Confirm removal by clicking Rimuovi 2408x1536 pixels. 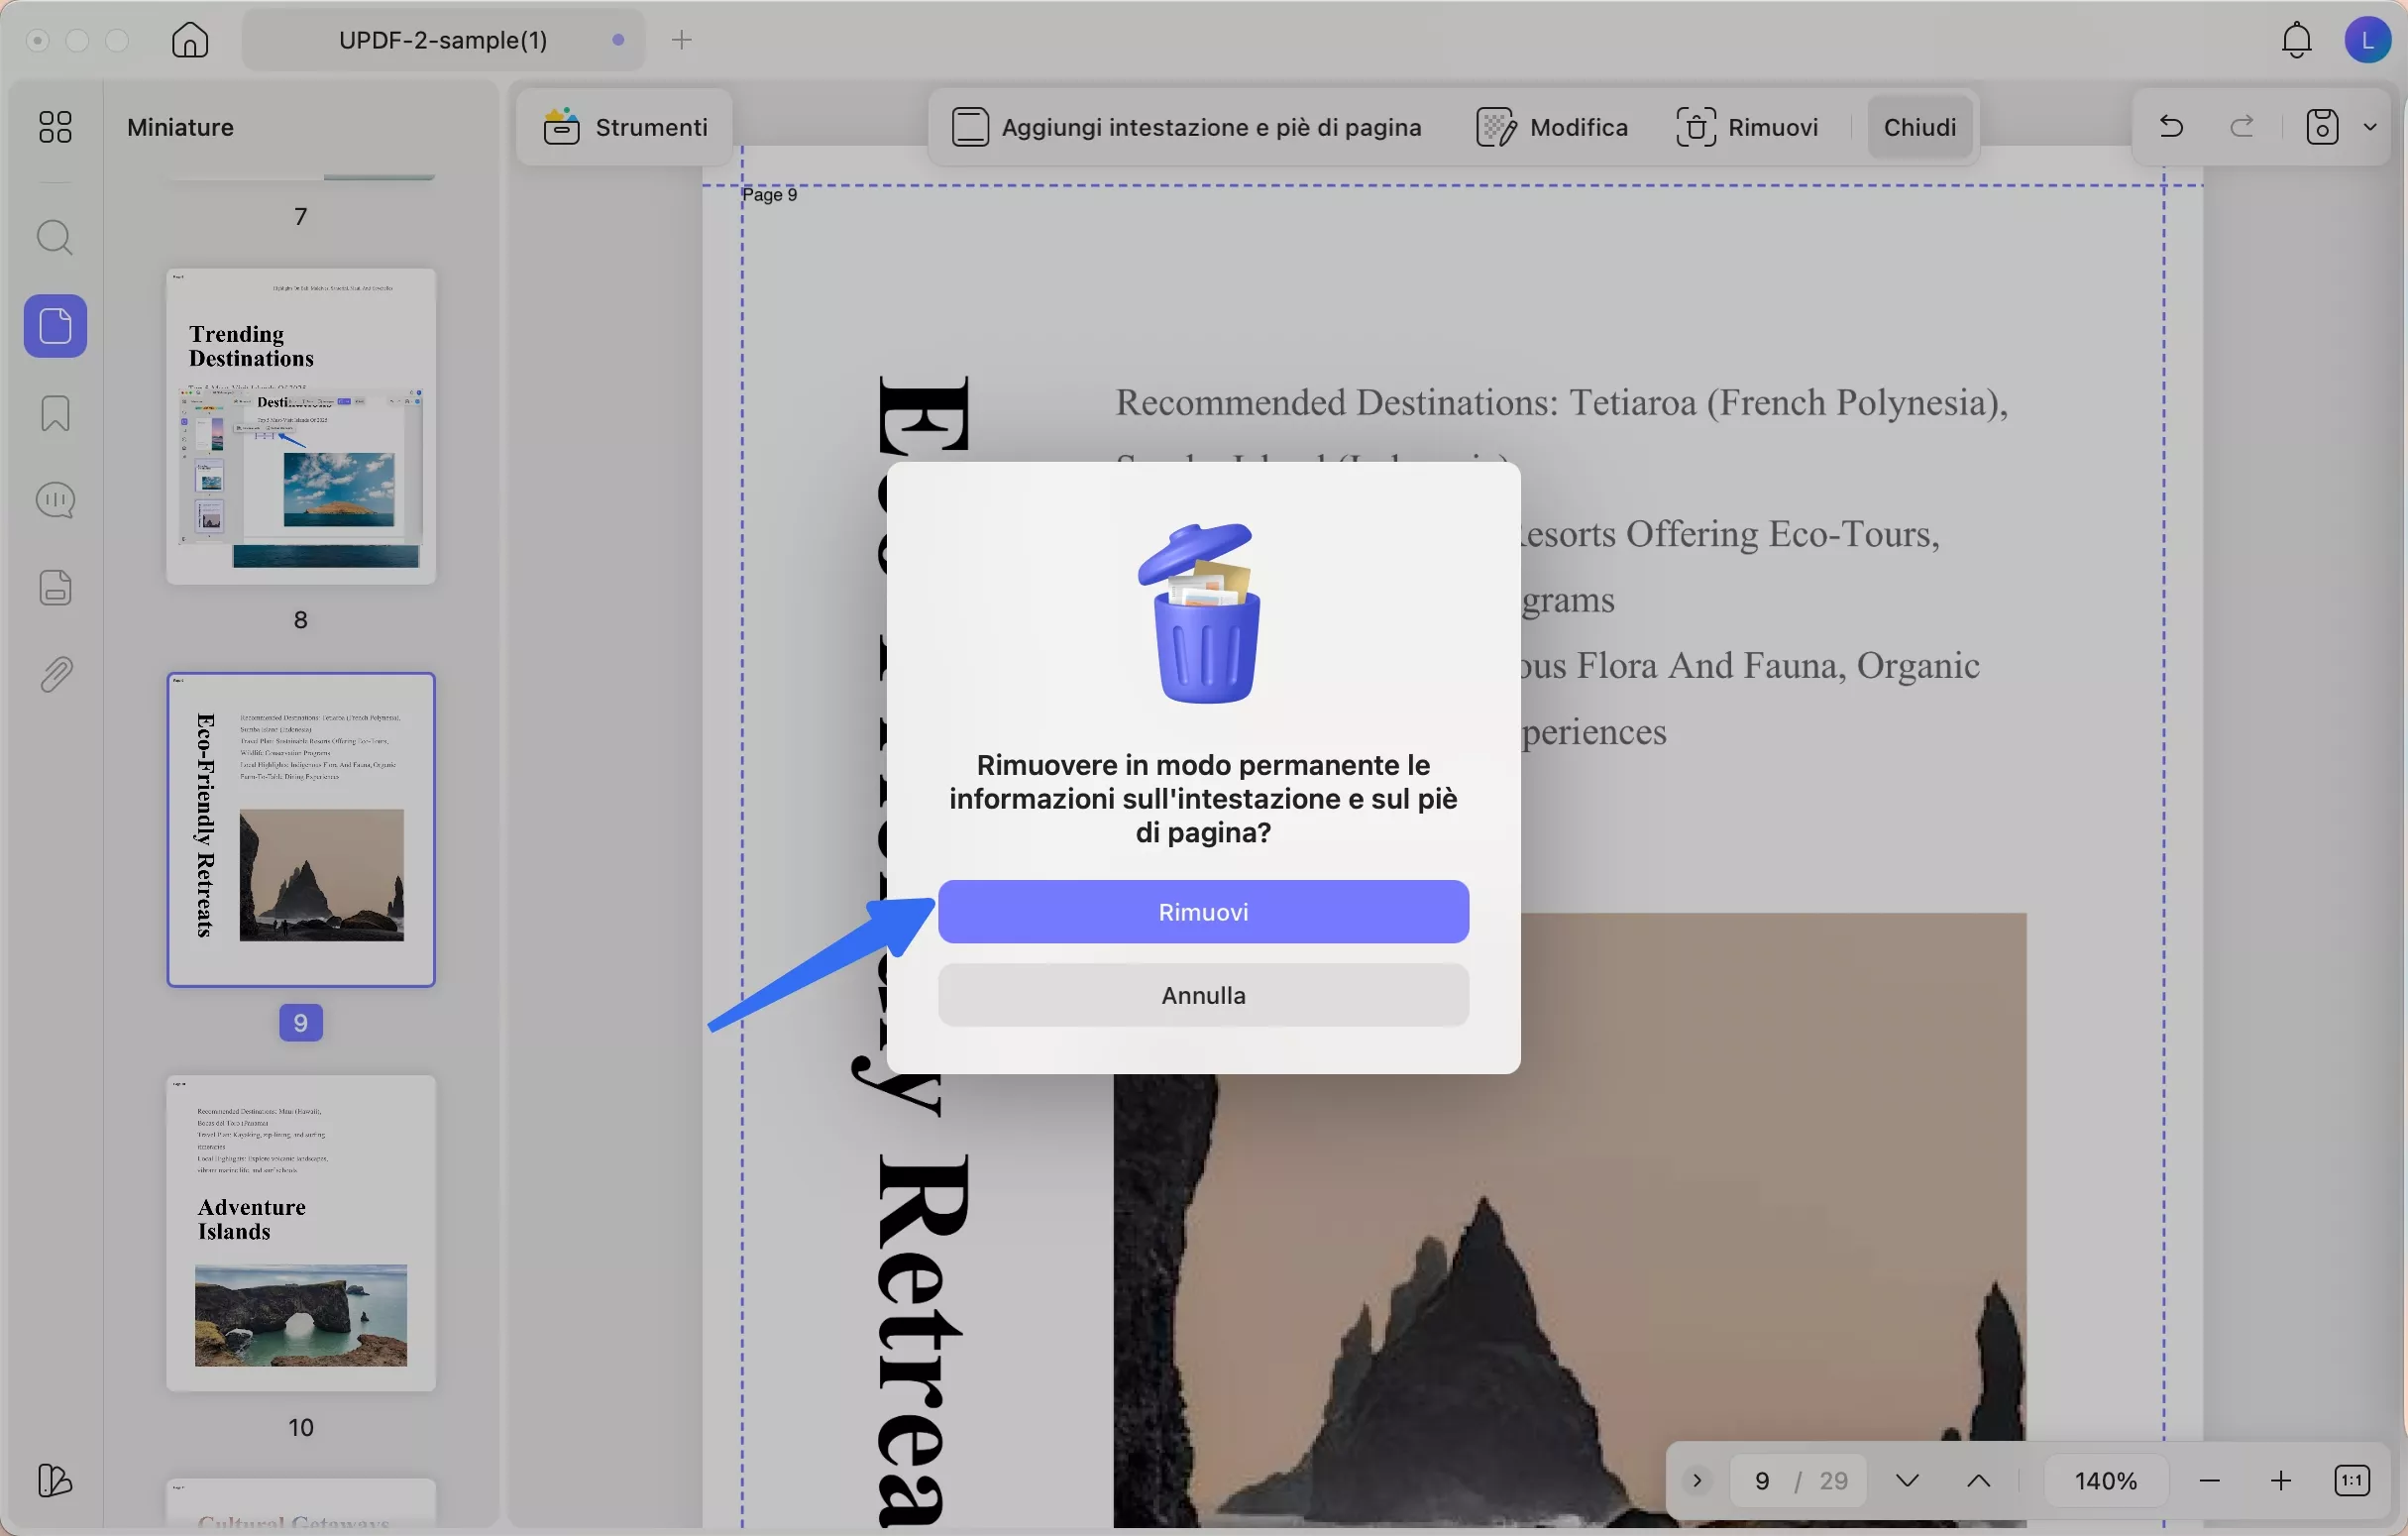pos(1202,911)
